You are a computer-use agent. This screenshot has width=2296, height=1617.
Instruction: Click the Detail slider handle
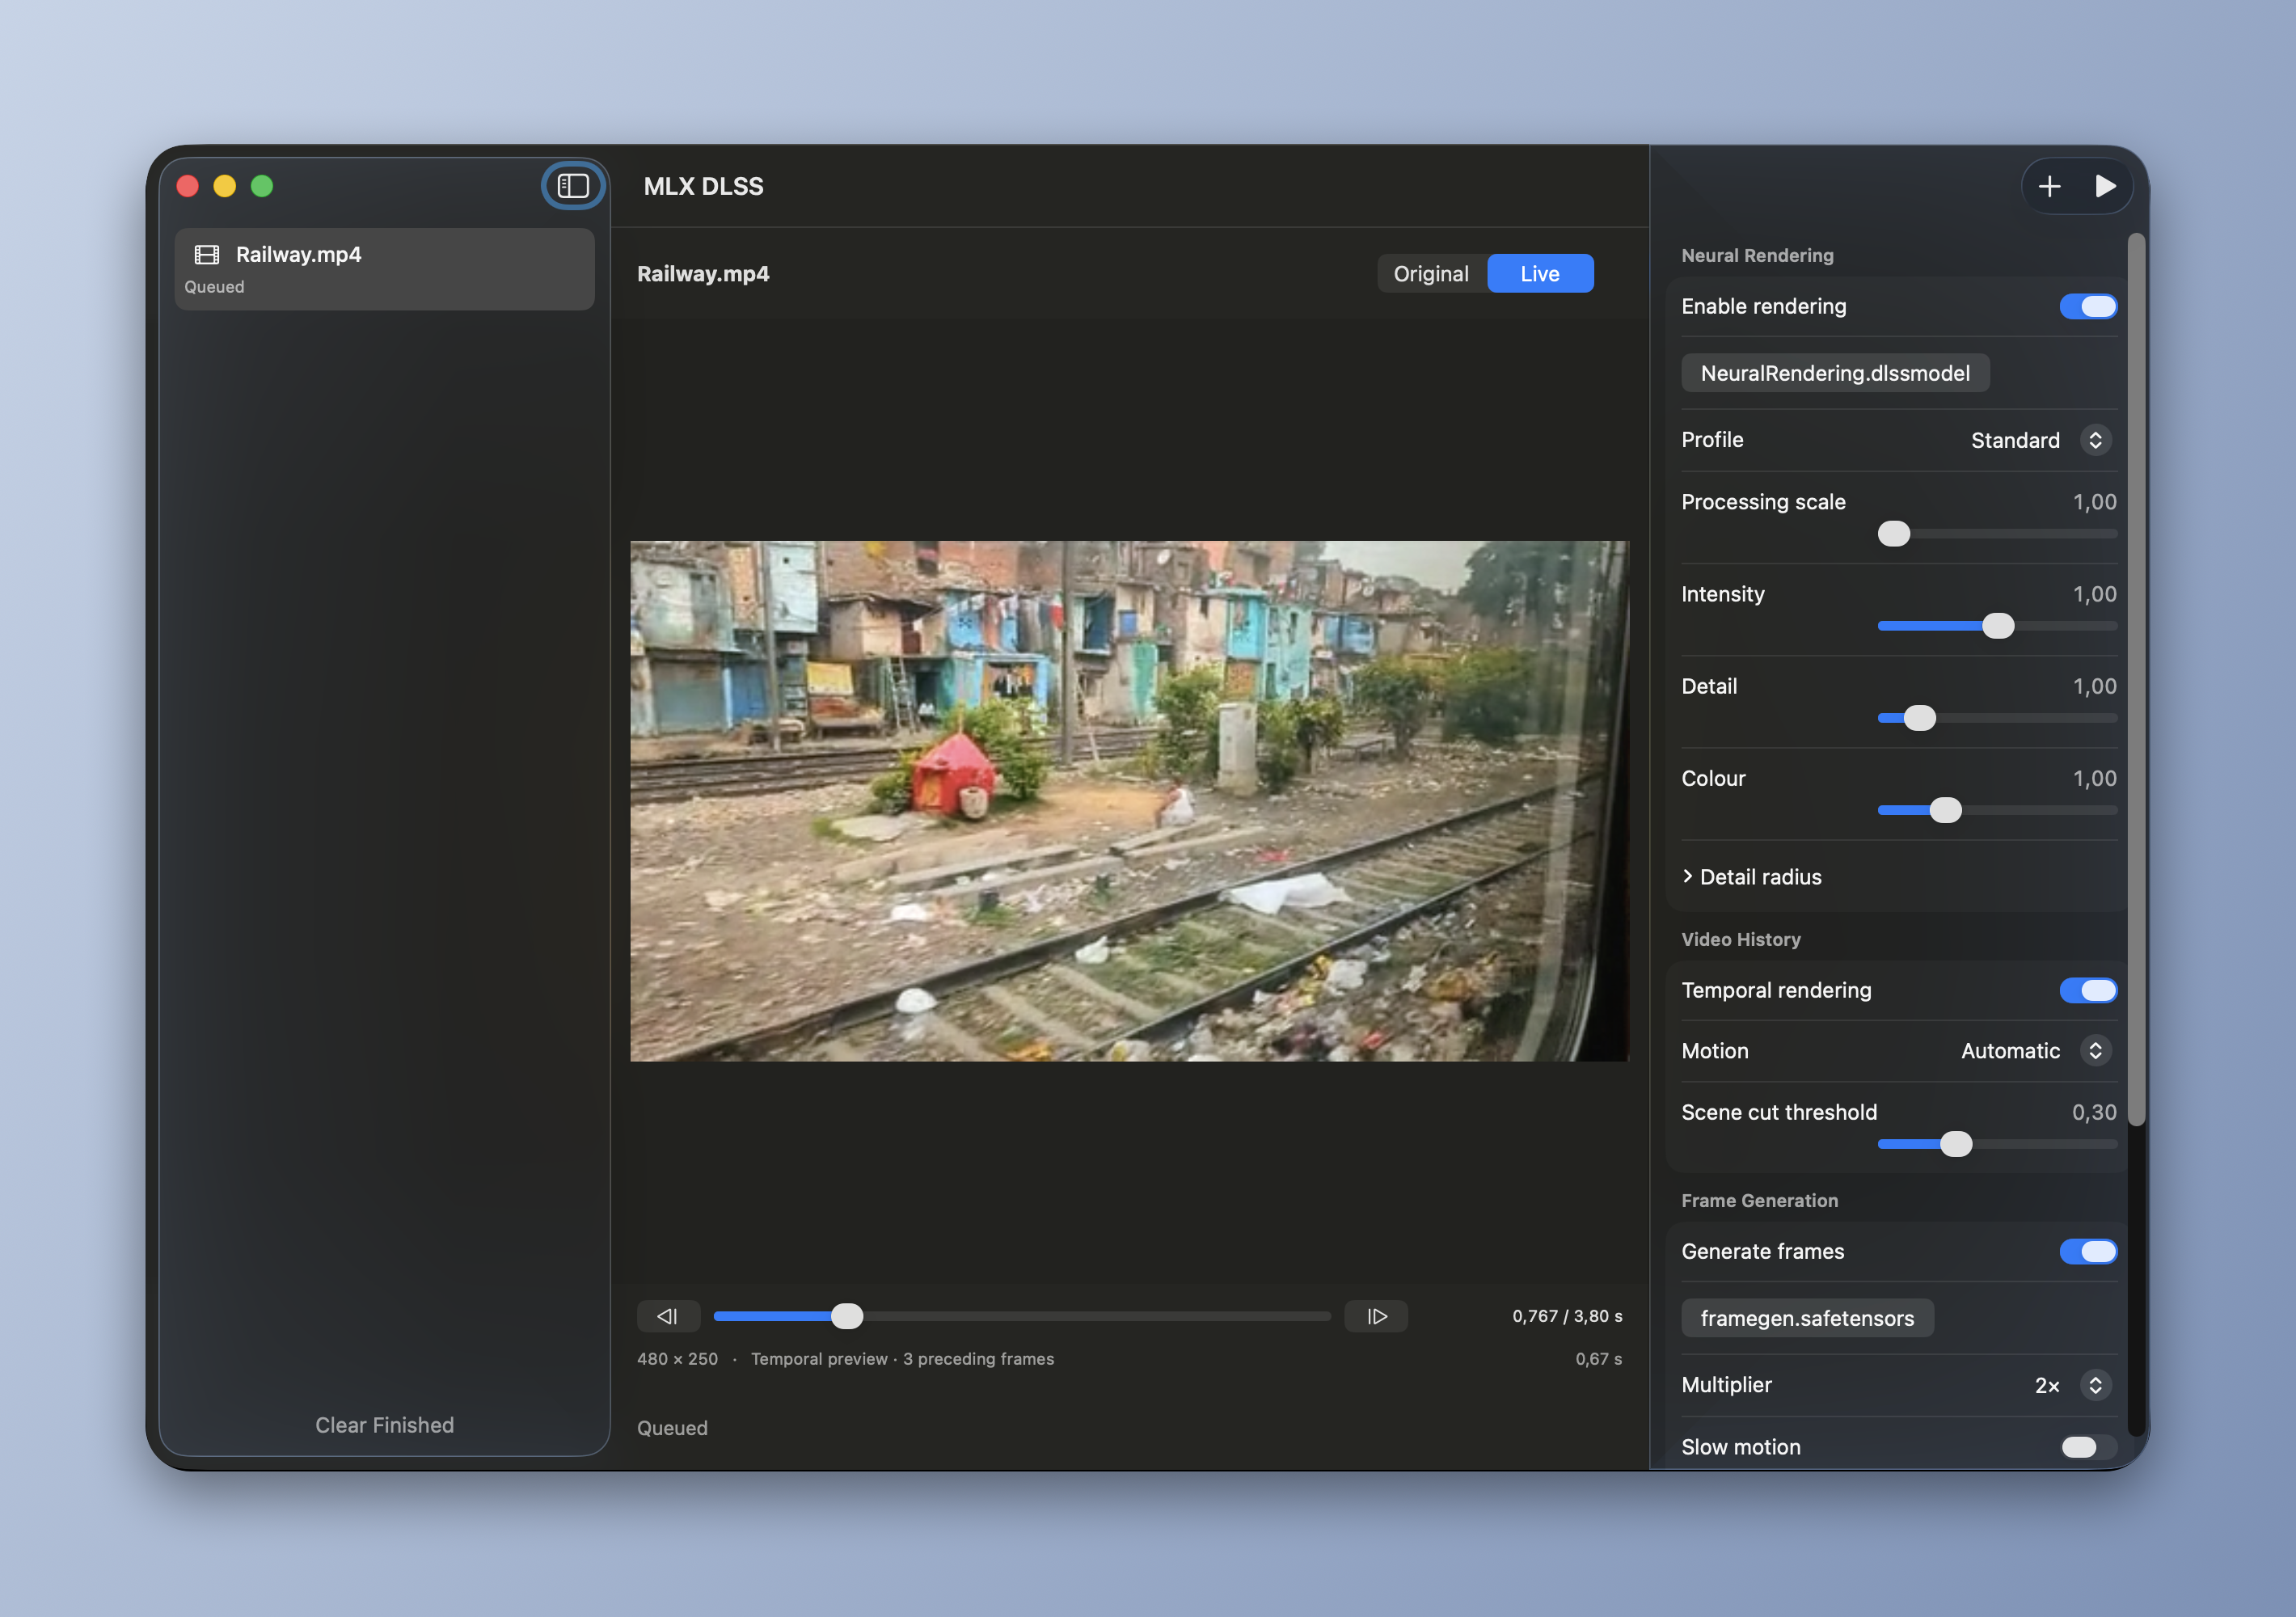pyautogui.click(x=1919, y=718)
